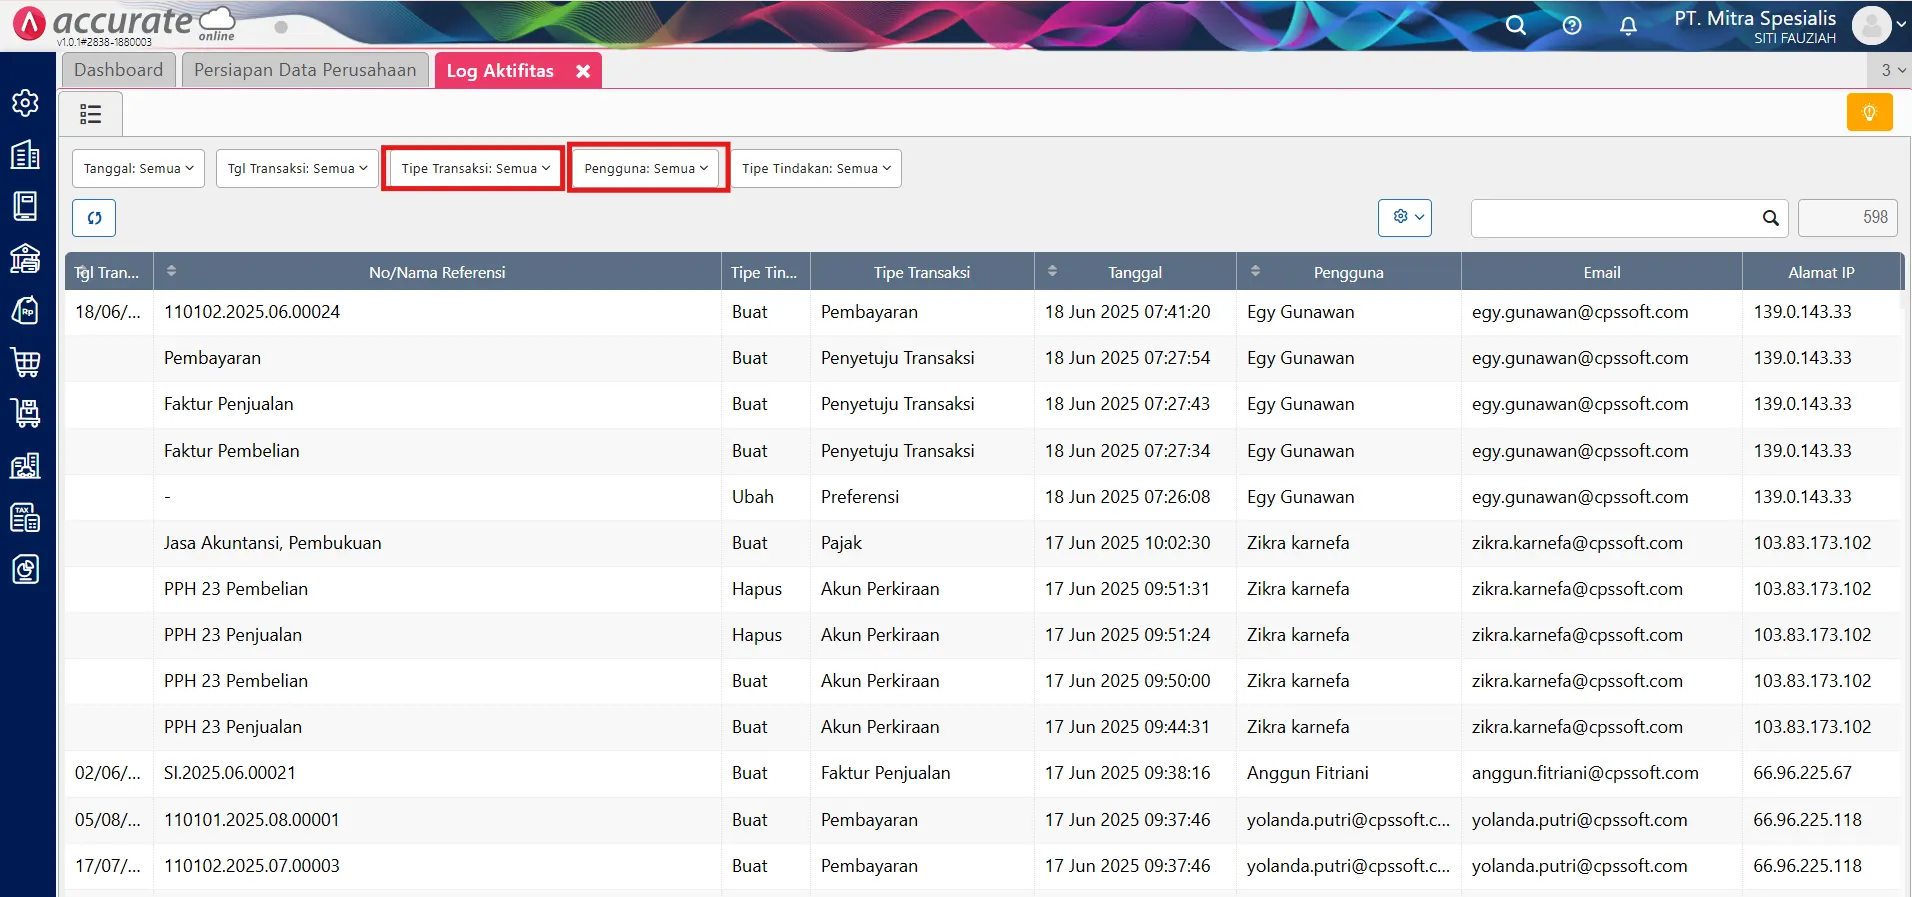Open table column settings gear dropdown
Viewport: 1912px width, 897px height.
tap(1405, 217)
